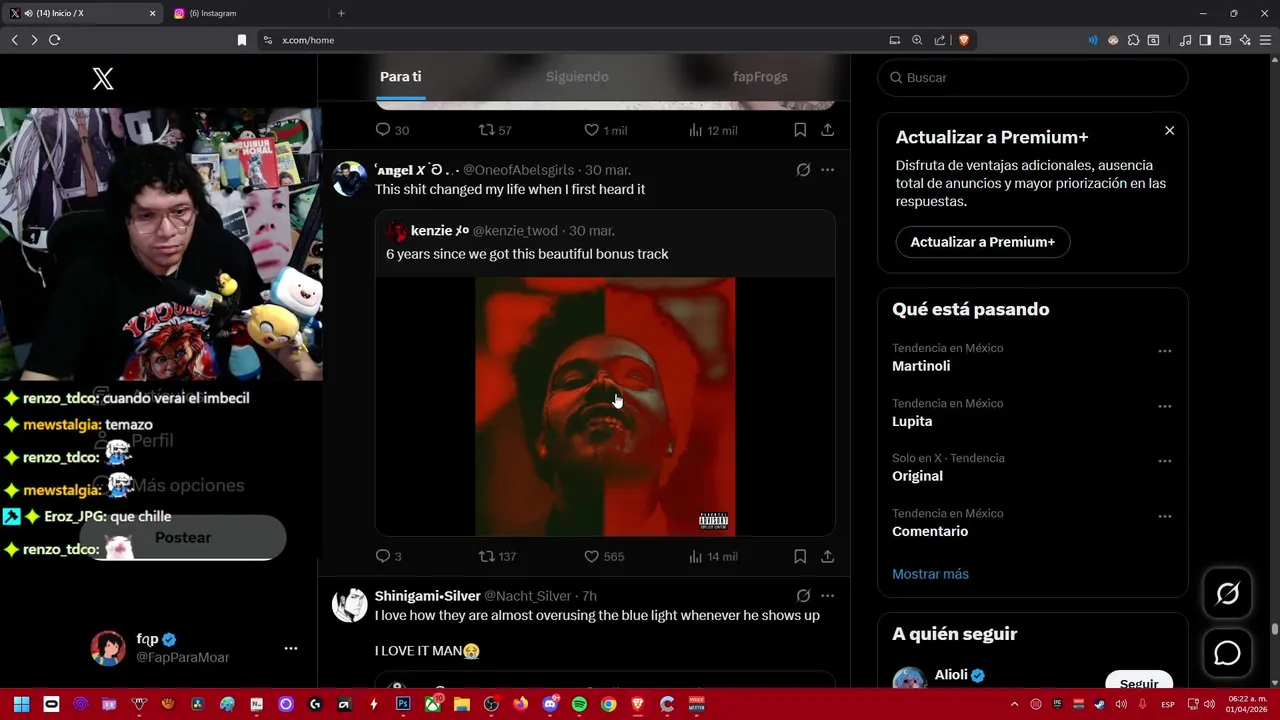Share the top post with 1 mil likes

tap(828, 130)
